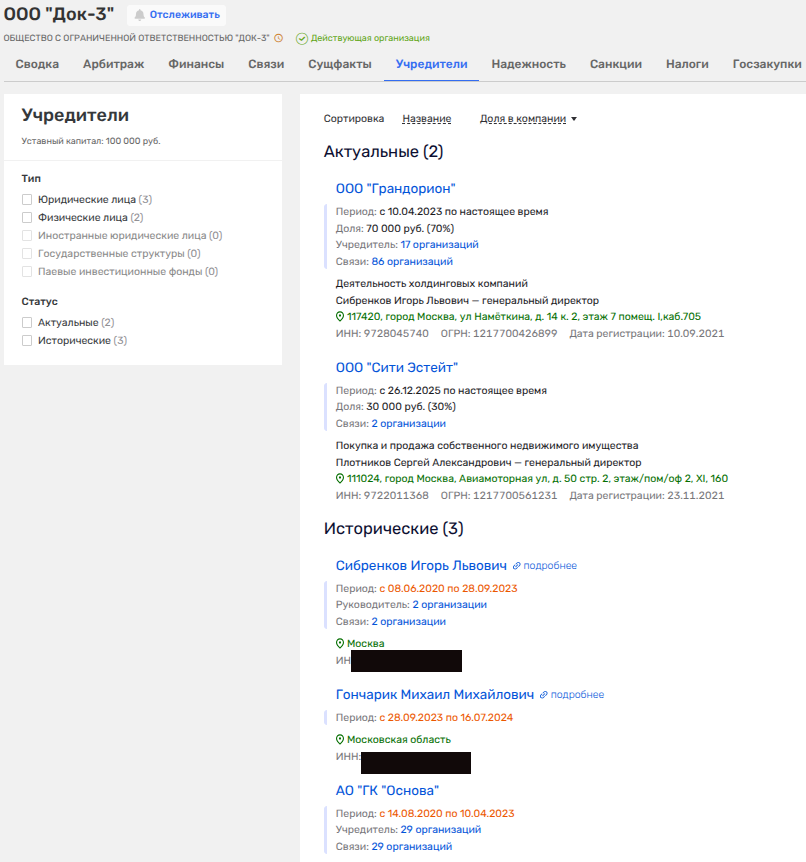Viewport: 806px width, 862px height.
Task: Click the location pin next to Московская область
Action: [340, 740]
